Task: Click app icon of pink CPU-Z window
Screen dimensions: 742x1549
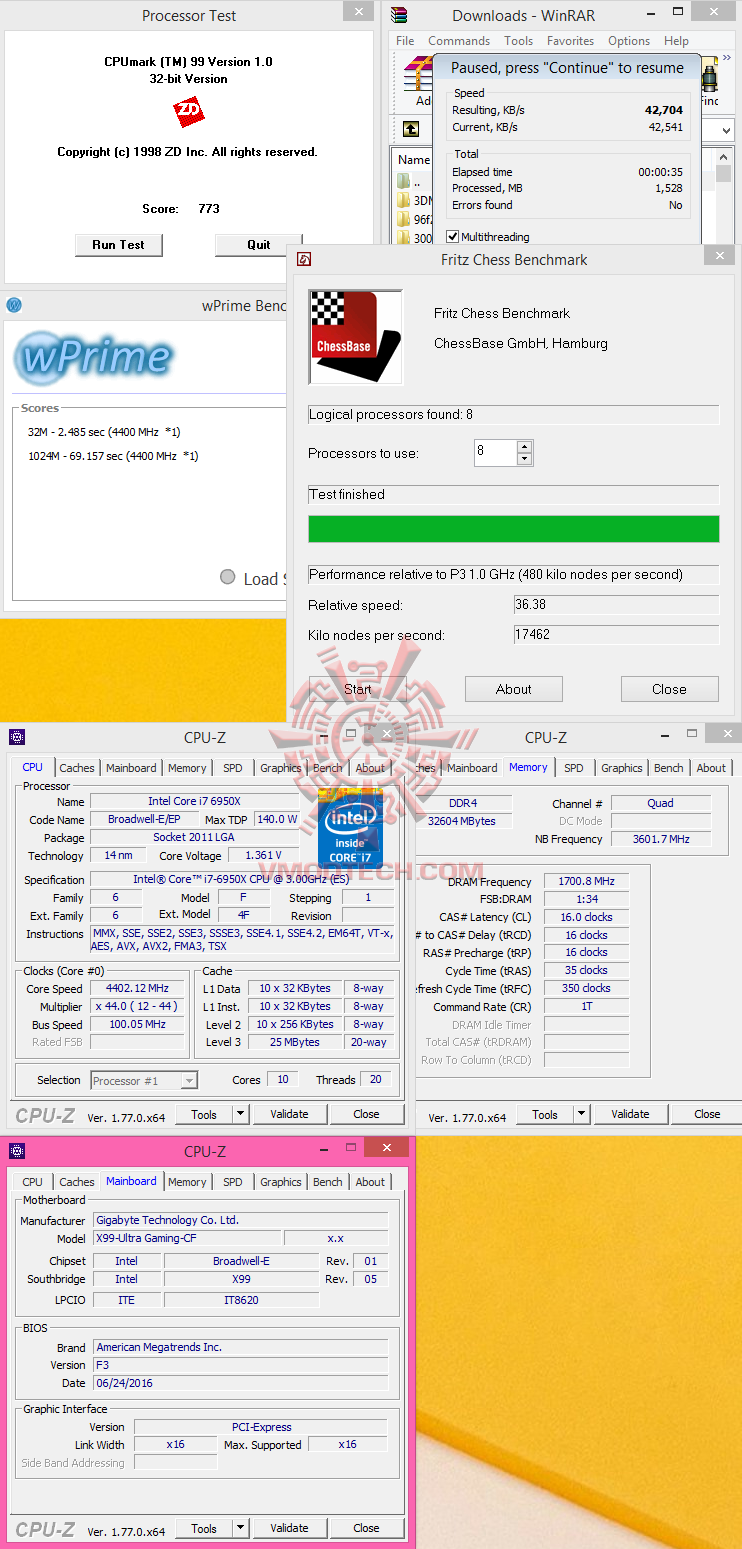Action: [x=17, y=1151]
